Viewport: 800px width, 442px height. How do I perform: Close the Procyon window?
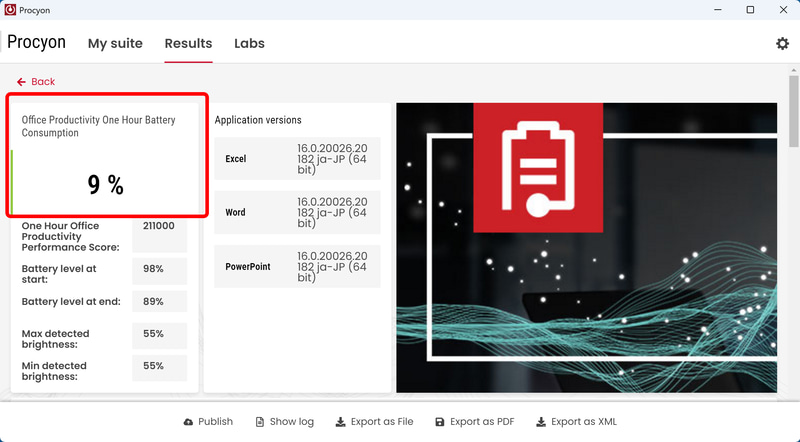[x=783, y=10]
